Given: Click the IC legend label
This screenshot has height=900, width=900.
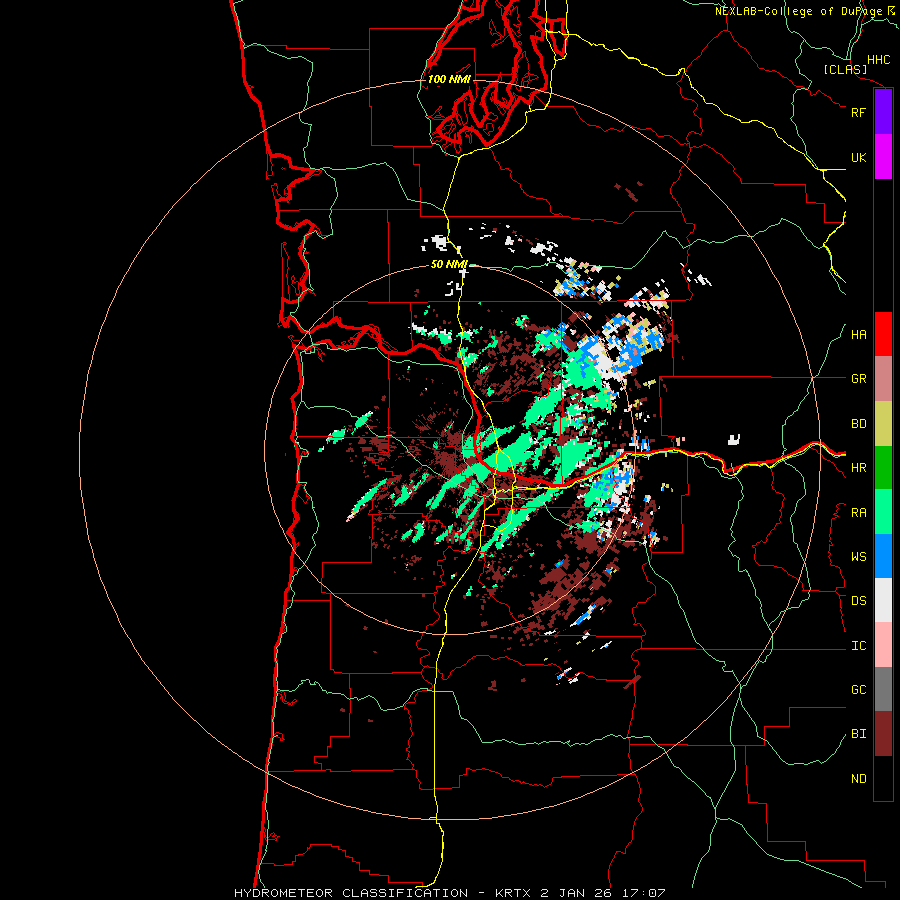Looking at the screenshot, I should coord(858,646).
